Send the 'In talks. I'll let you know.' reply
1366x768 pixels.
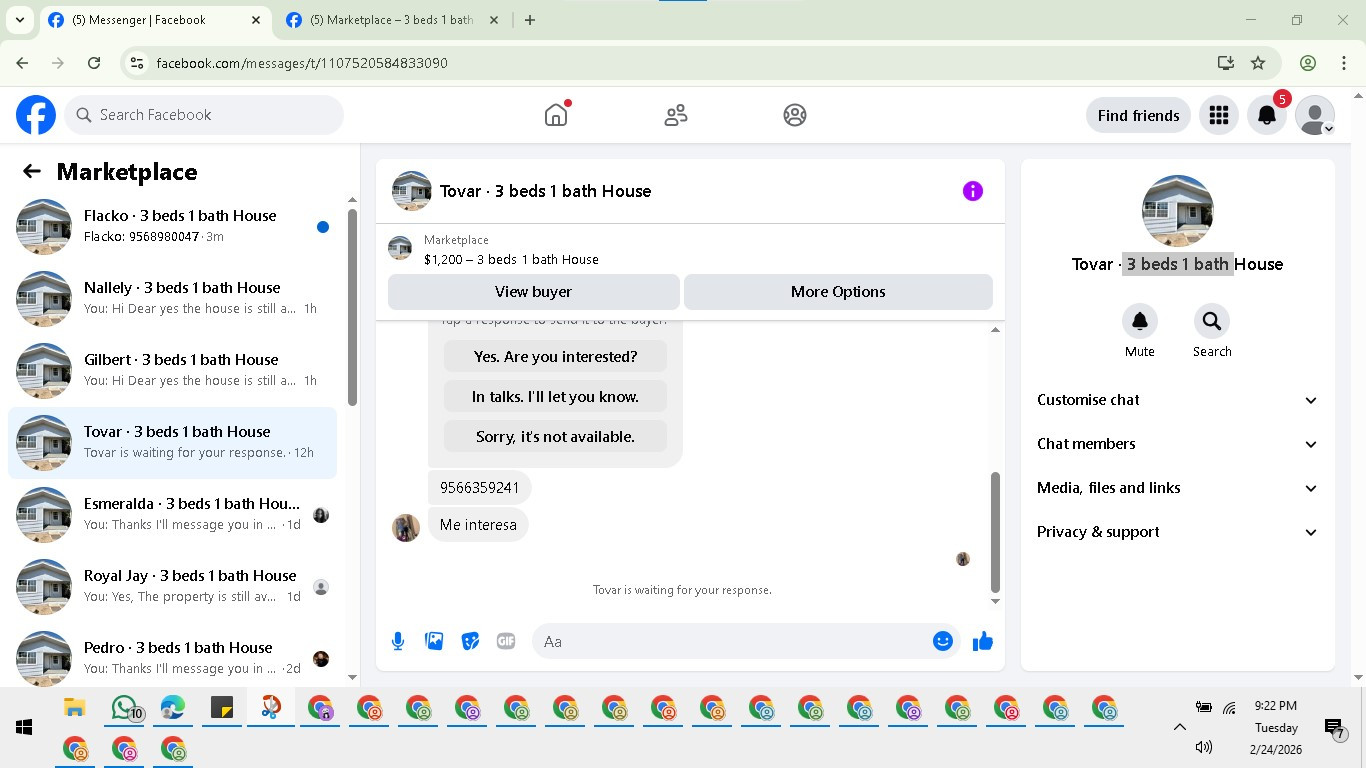pyautogui.click(x=555, y=397)
